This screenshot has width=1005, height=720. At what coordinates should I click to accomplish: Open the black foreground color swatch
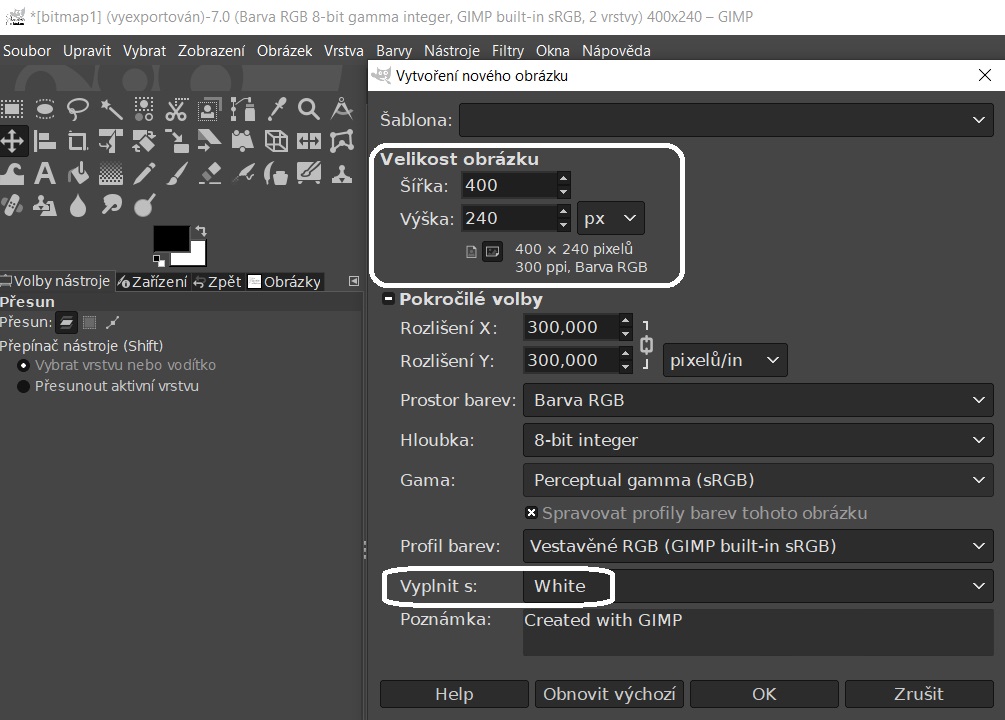point(169,237)
